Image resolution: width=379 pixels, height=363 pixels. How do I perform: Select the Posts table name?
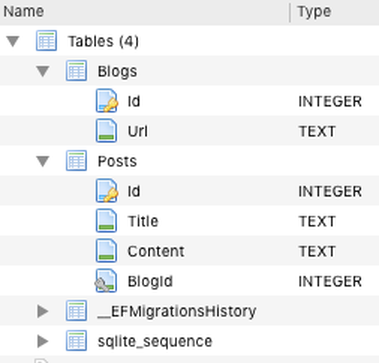point(117,162)
